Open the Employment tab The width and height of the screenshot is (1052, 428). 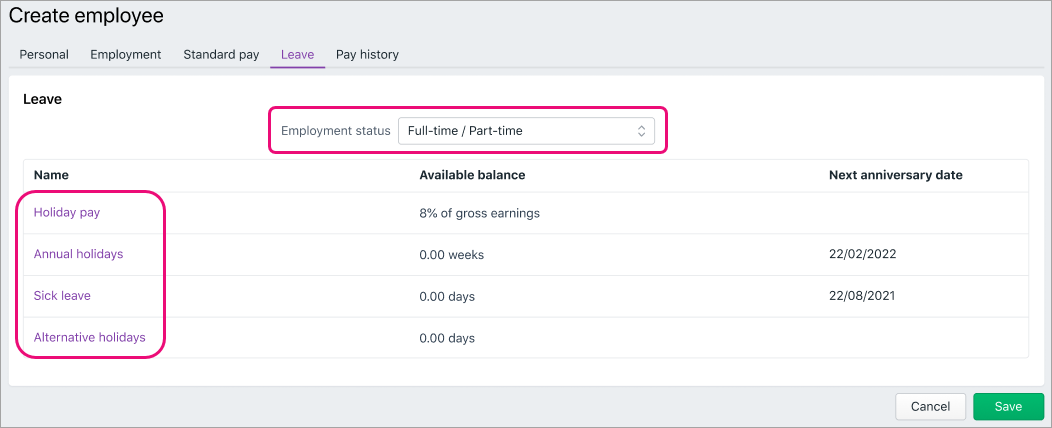pyautogui.click(x=126, y=55)
